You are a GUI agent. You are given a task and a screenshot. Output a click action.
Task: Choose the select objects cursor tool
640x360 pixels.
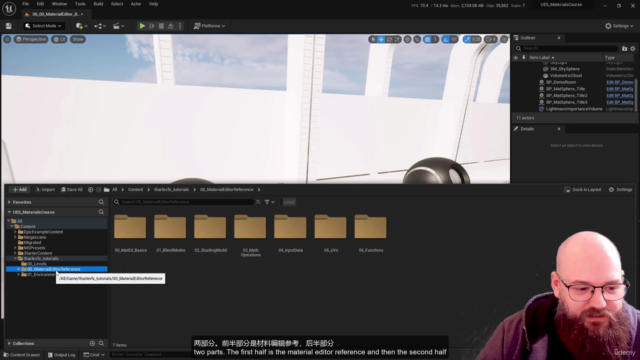click(373, 39)
